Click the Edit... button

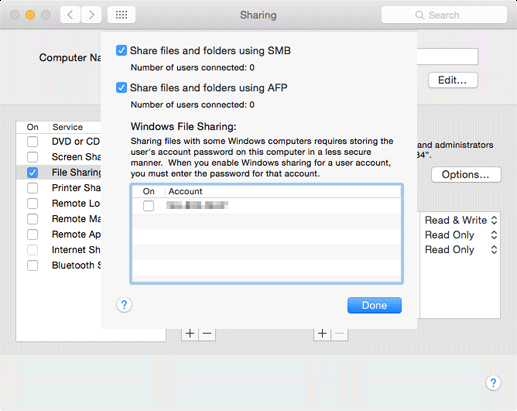click(x=453, y=80)
